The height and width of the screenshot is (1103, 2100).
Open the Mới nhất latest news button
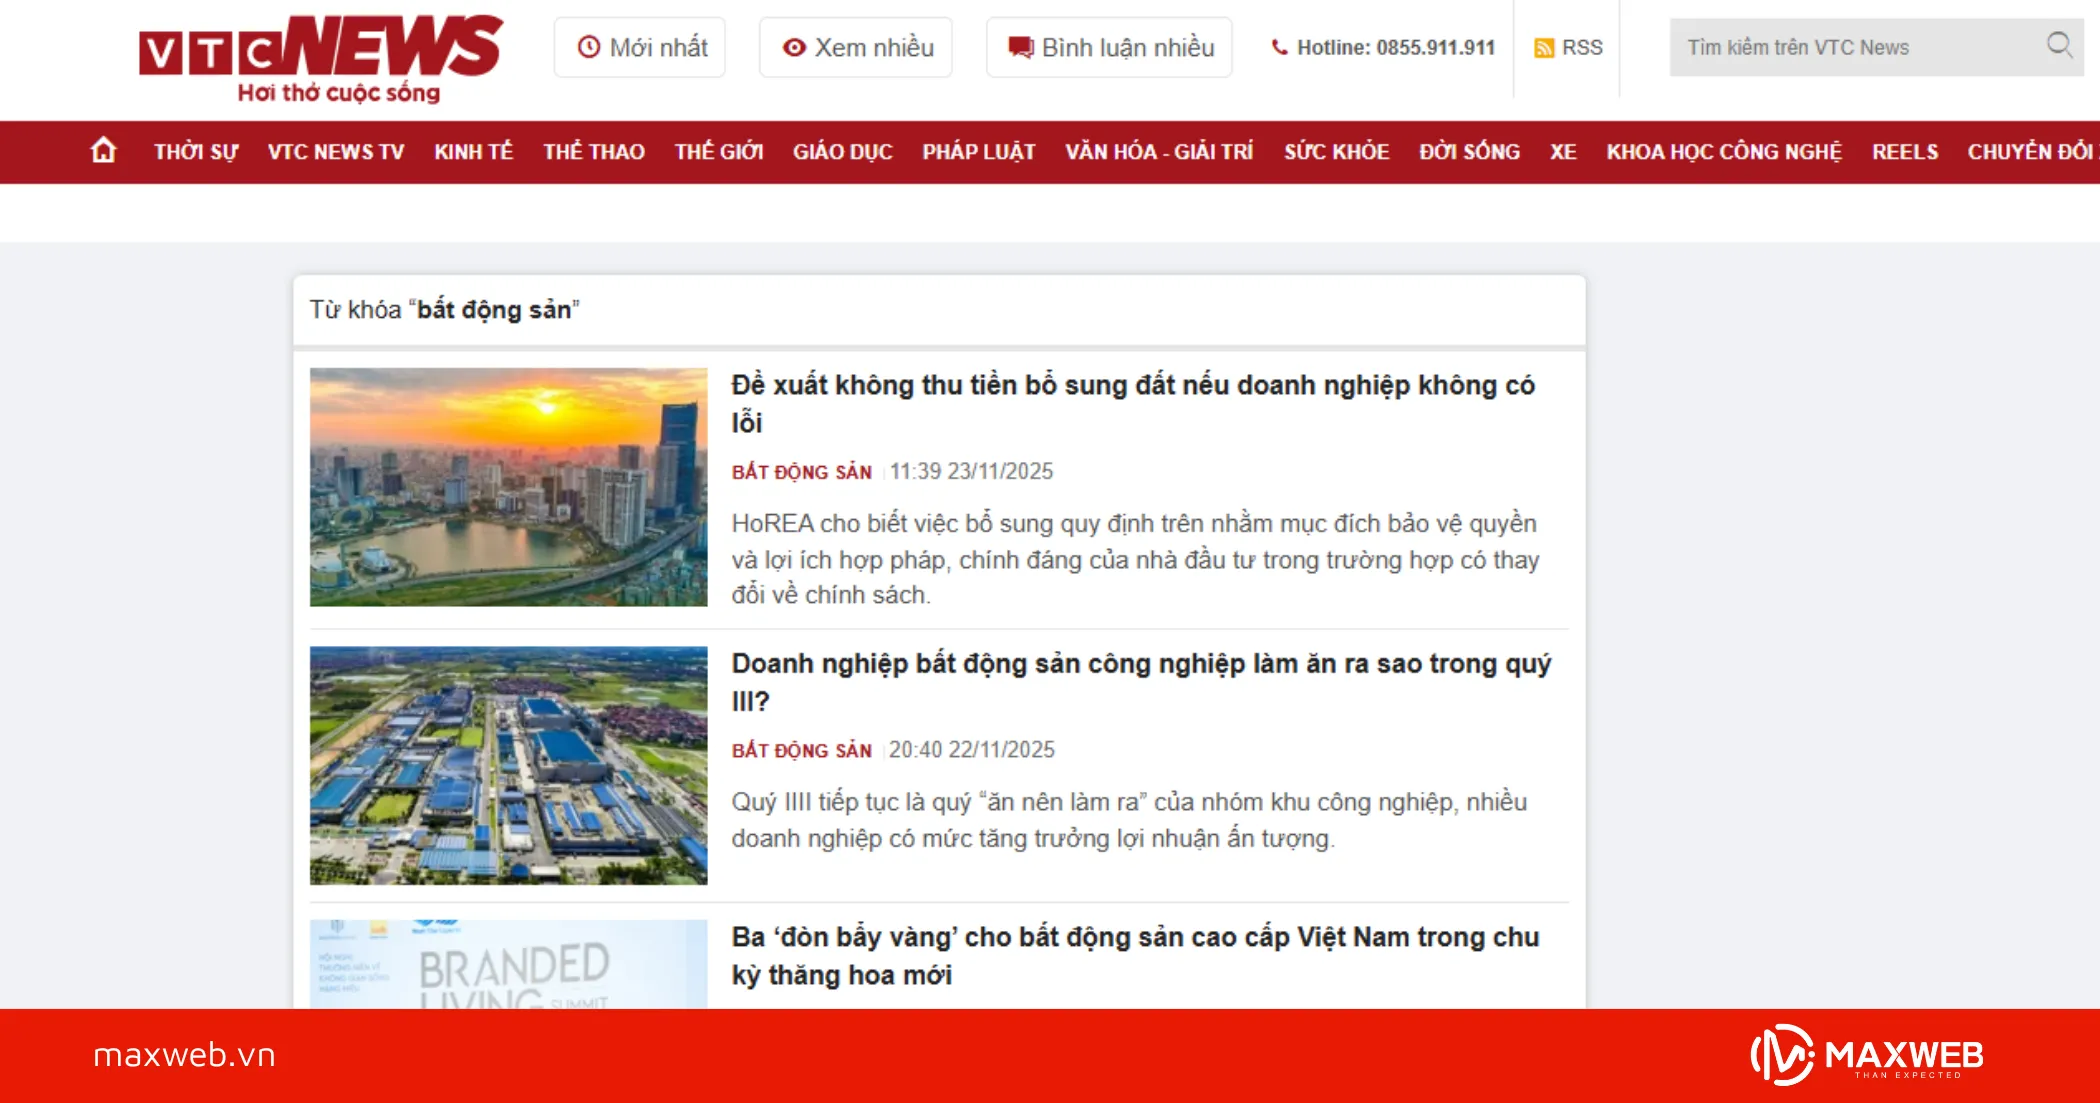(x=640, y=47)
